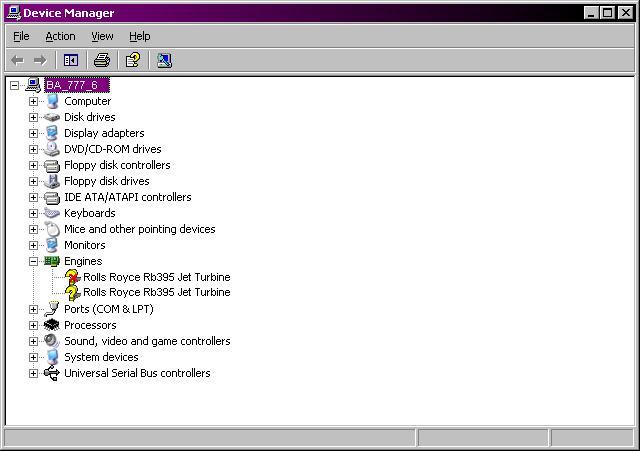Expand the Universal Serial Bus controllers node
Viewport: 640px width, 453px height.
point(33,373)
